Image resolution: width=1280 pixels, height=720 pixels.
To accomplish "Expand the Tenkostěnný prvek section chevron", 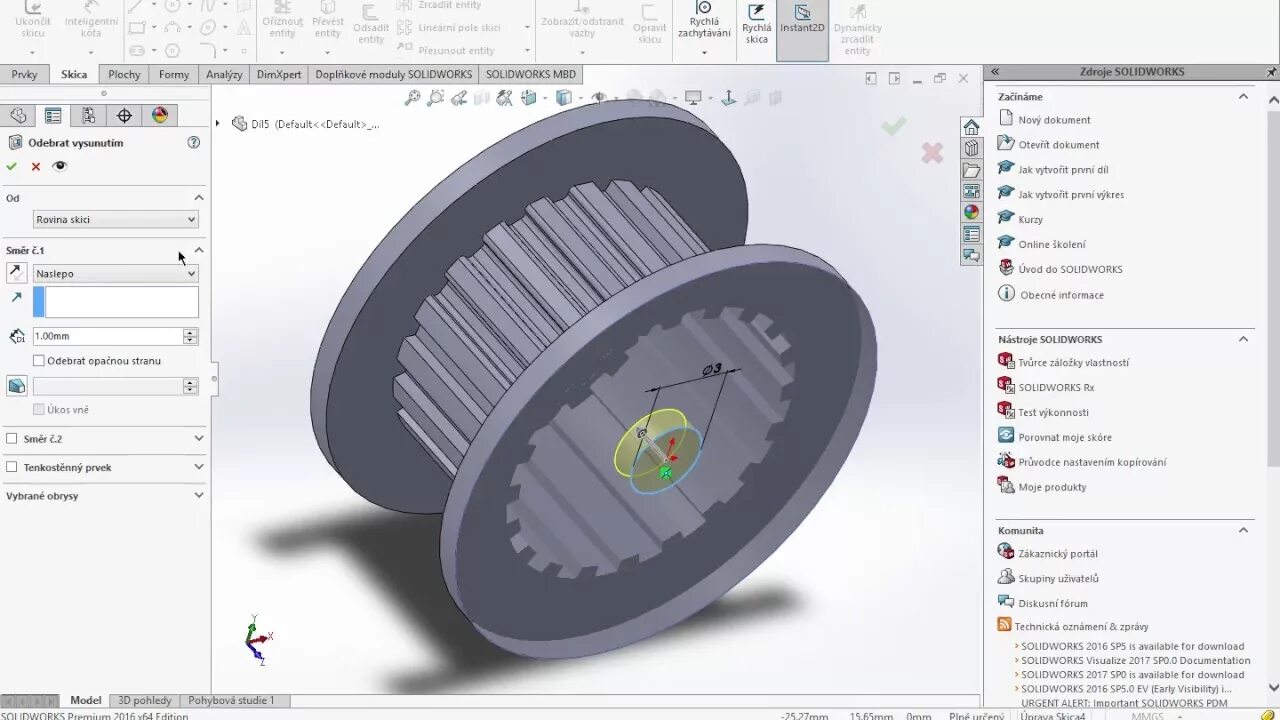I will pos(198,467).
